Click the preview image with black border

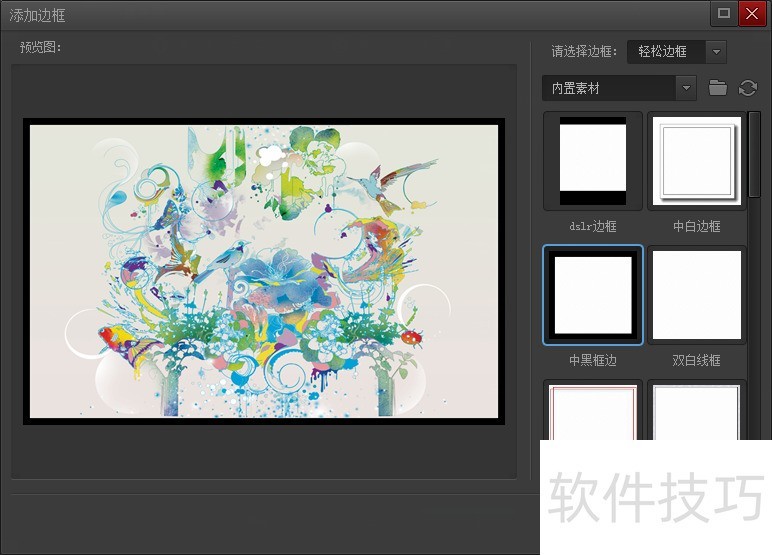click(265, 270)
